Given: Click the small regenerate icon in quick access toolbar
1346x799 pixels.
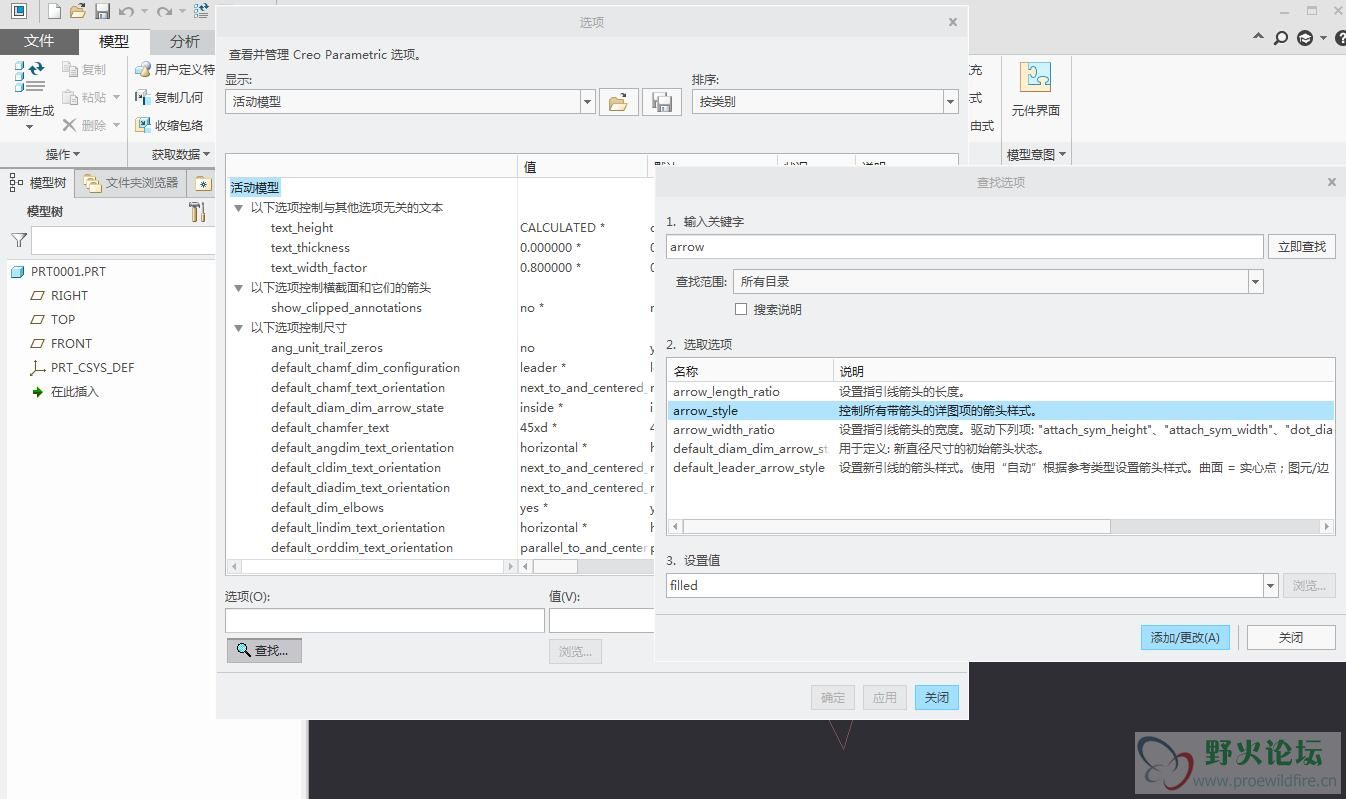Looking at the screenshot, I should (201, 11).
